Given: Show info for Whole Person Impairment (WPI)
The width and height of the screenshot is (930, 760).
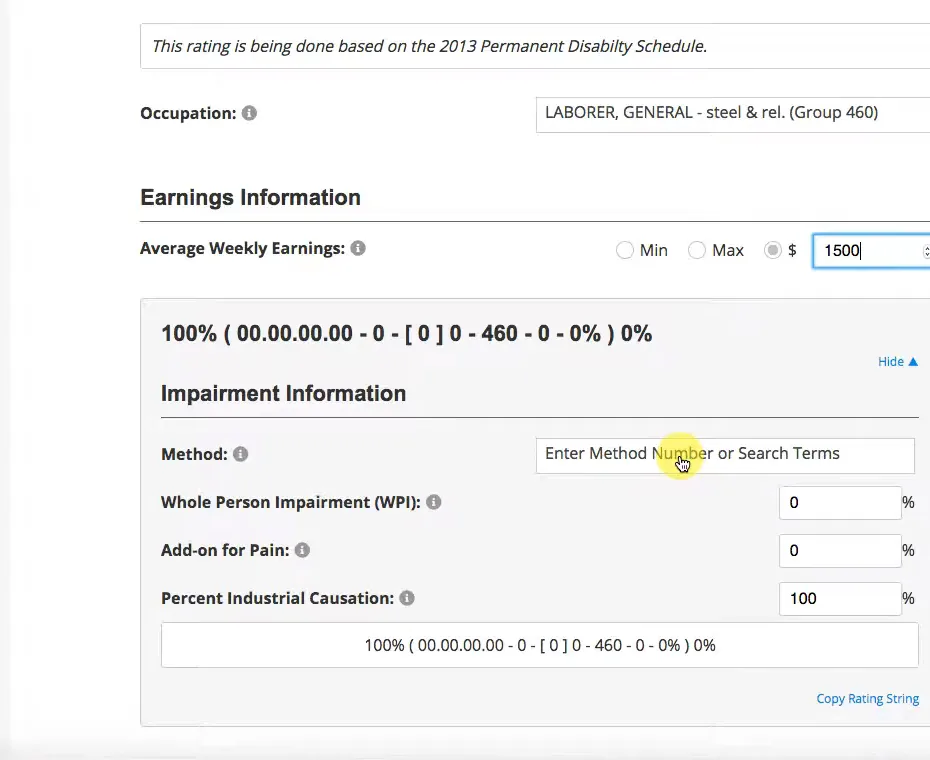Looking at the screenshot, I should pos(434,502).
